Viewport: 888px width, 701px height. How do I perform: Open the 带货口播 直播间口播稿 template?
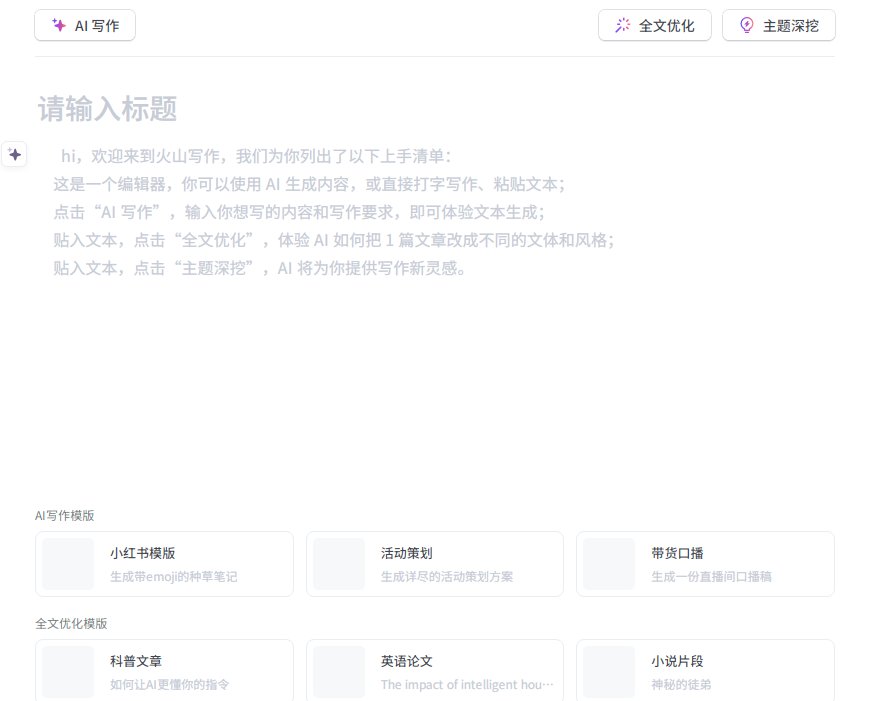click(x=705, y=563)
